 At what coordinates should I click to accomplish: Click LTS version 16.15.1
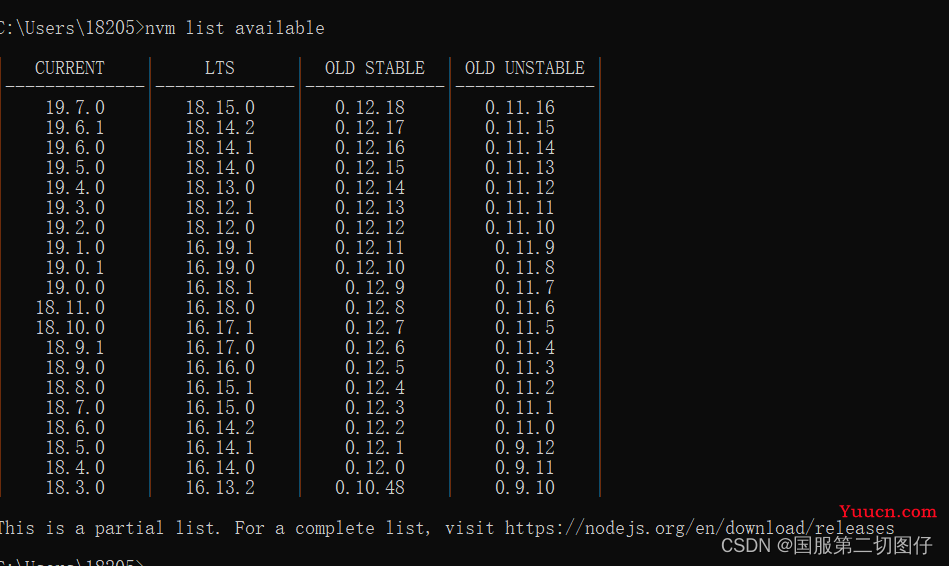(220, 387)
